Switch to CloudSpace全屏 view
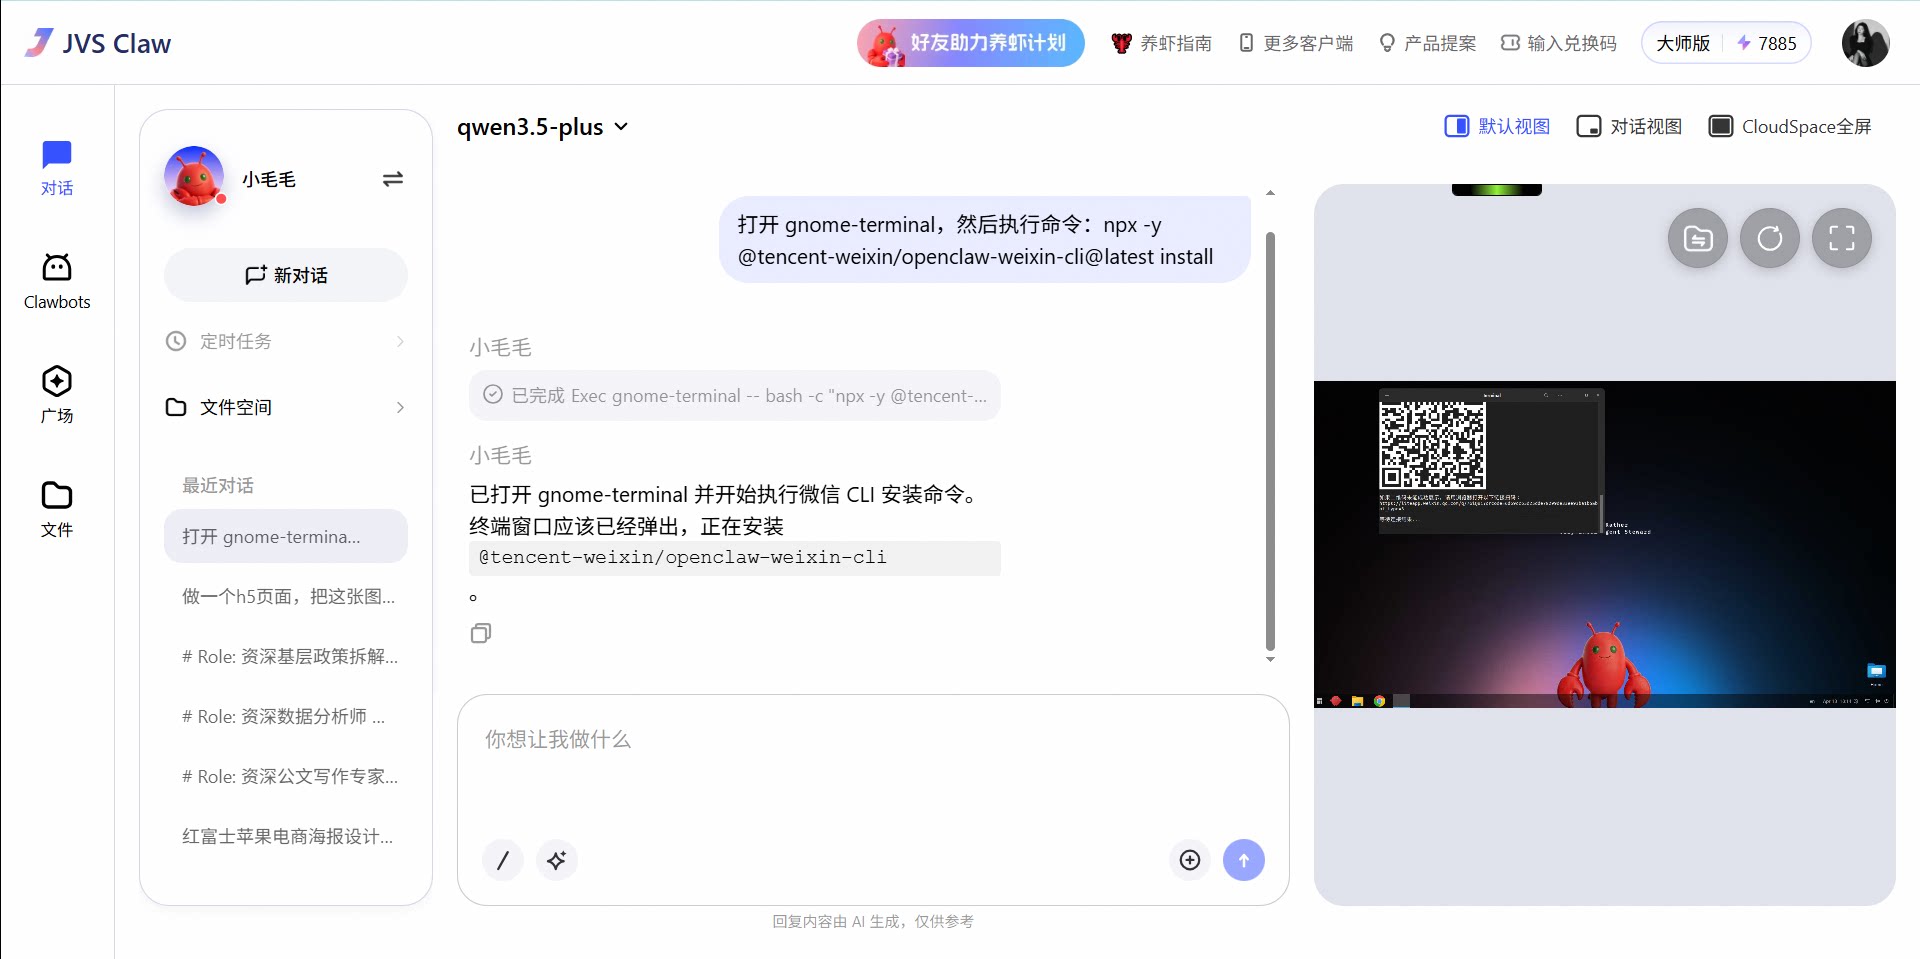1920x959 pixels. click(1790, 127)
